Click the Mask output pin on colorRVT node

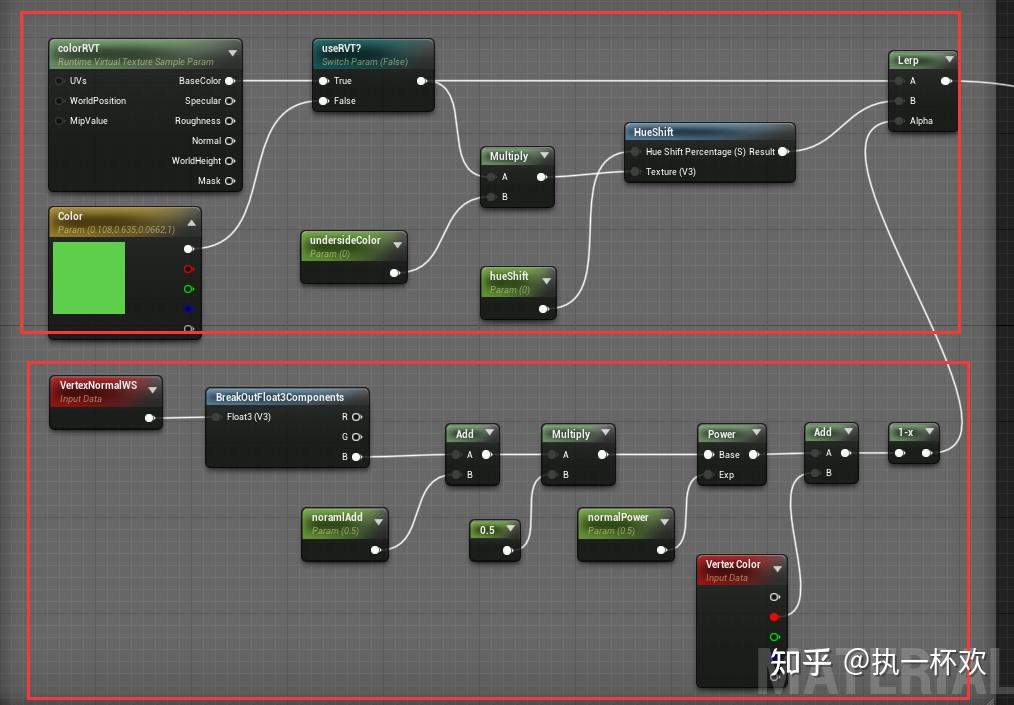tap(230, 181)
